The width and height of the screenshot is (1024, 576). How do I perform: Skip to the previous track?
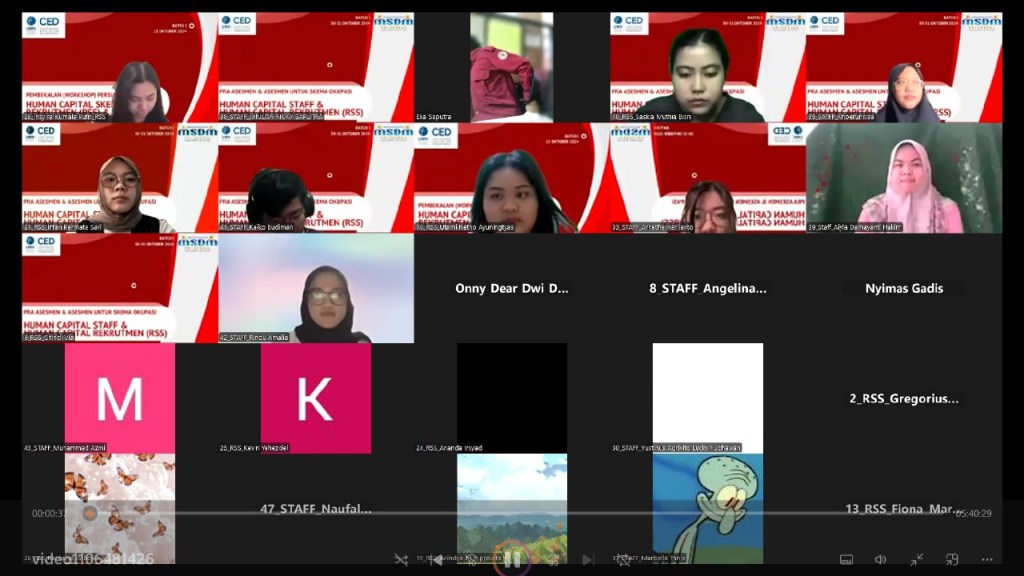pos(436,560)
